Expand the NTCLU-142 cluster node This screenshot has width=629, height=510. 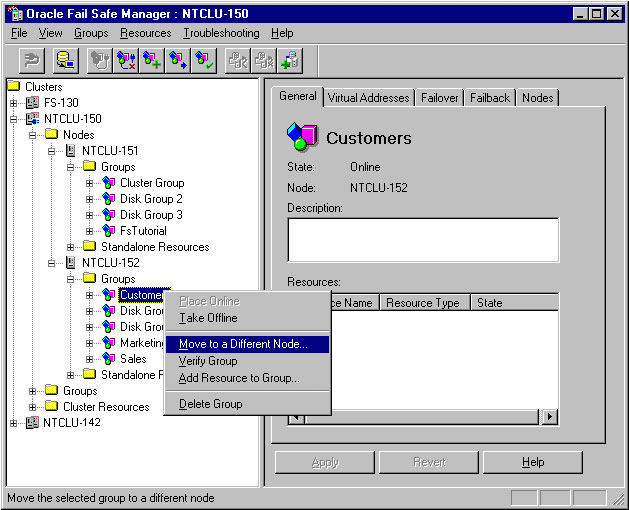coord(13,423)
